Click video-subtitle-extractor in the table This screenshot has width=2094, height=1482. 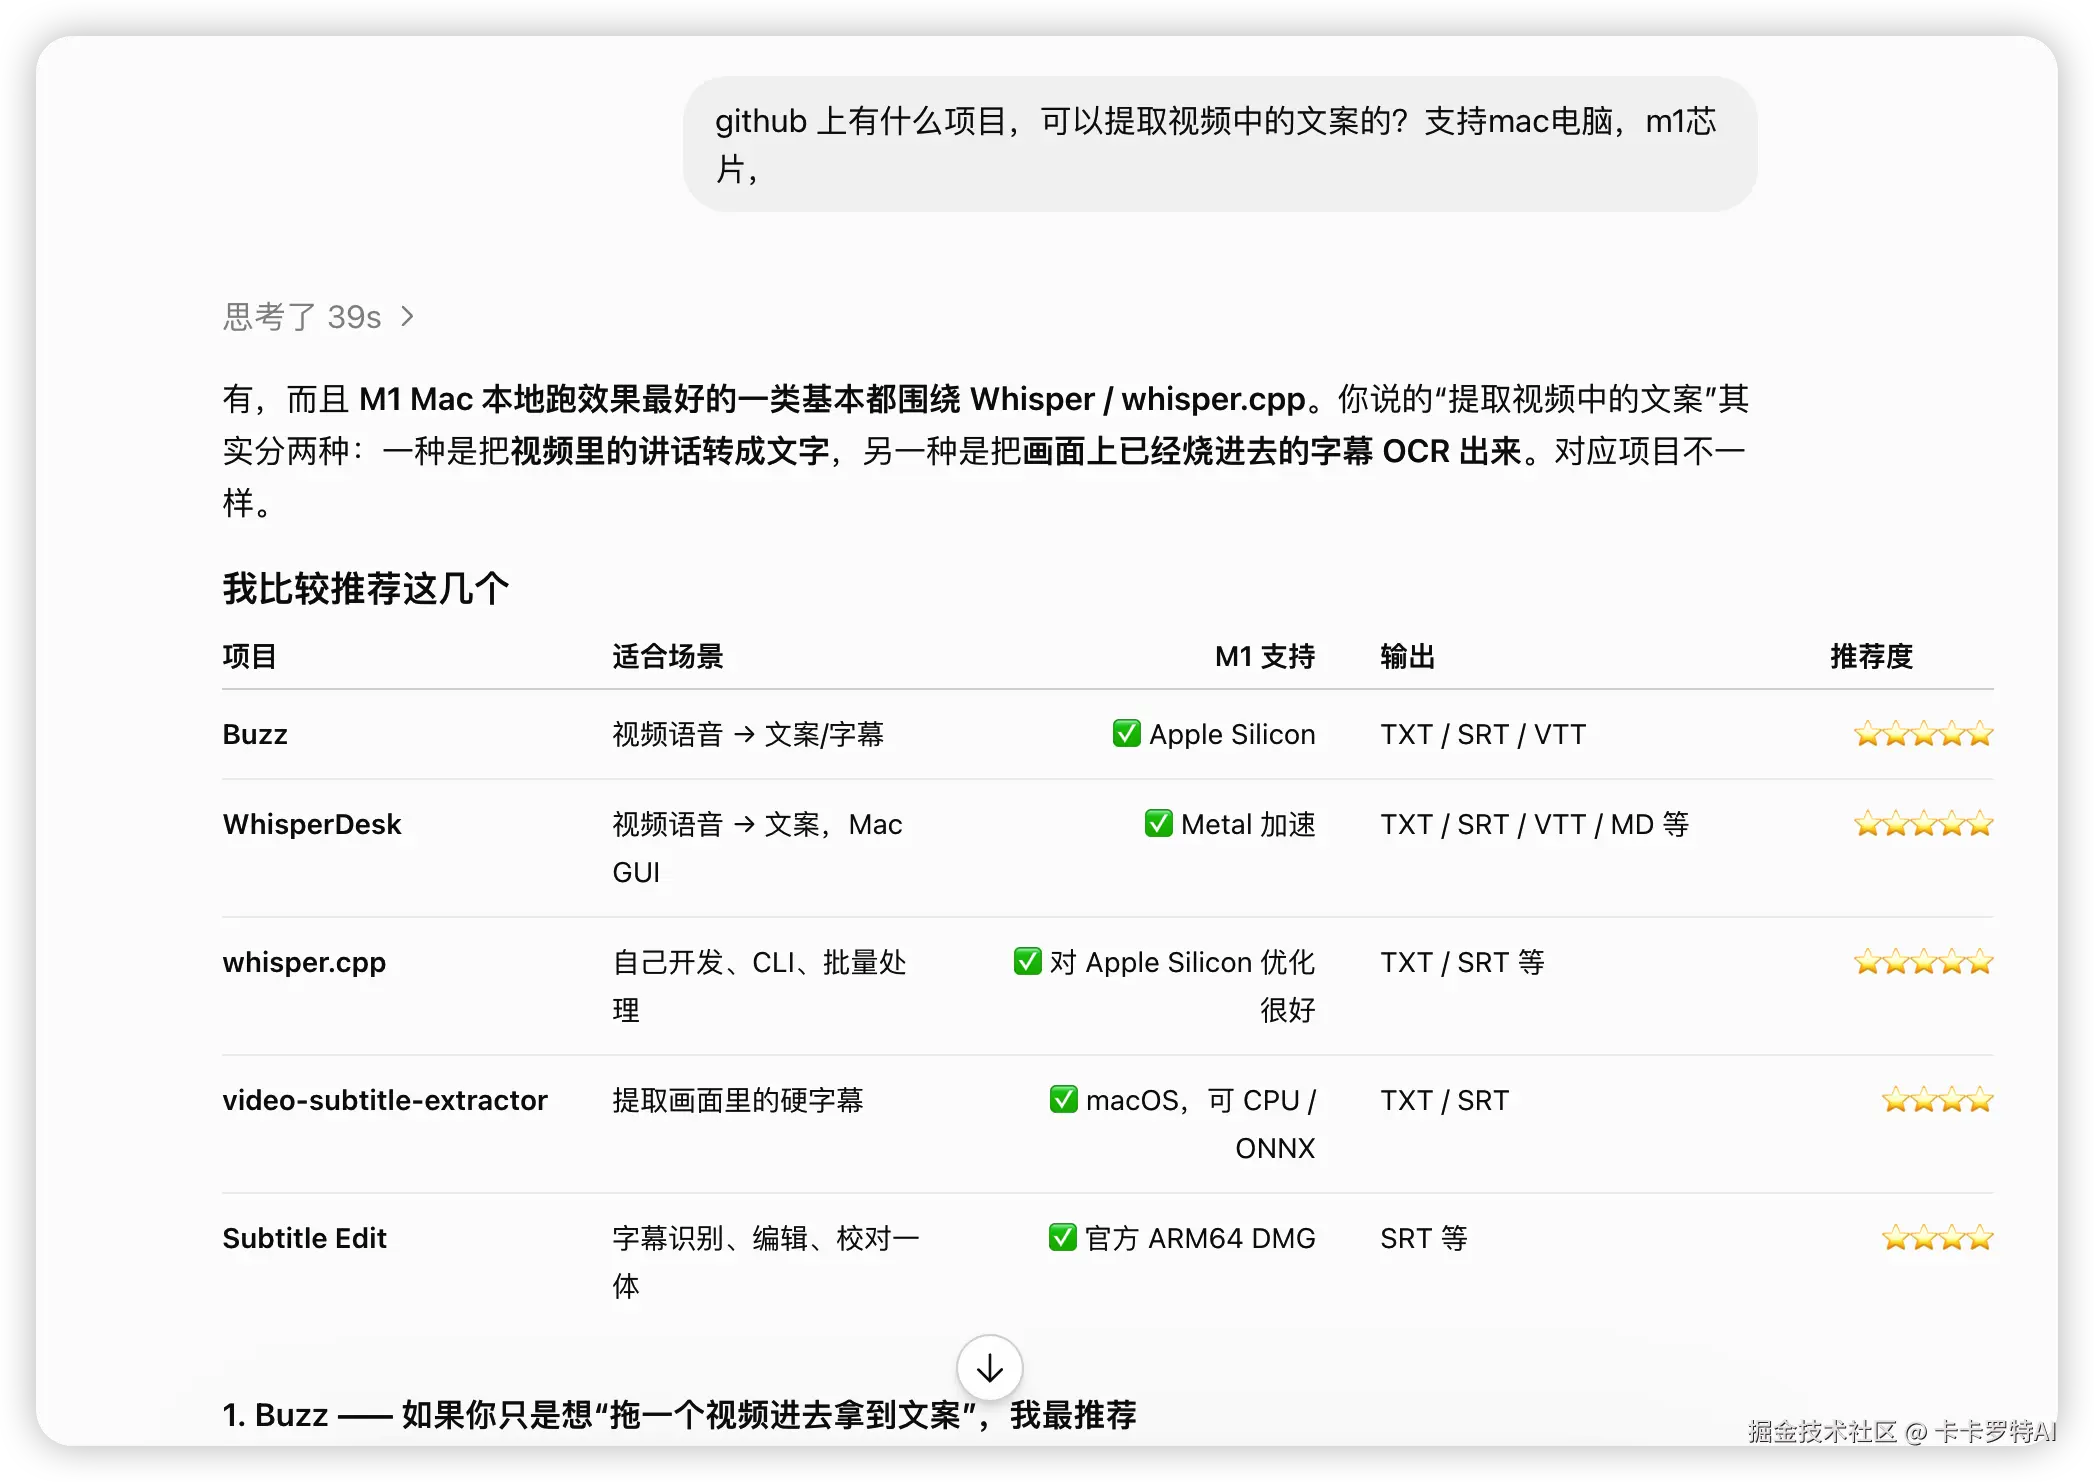(385, 1100)
